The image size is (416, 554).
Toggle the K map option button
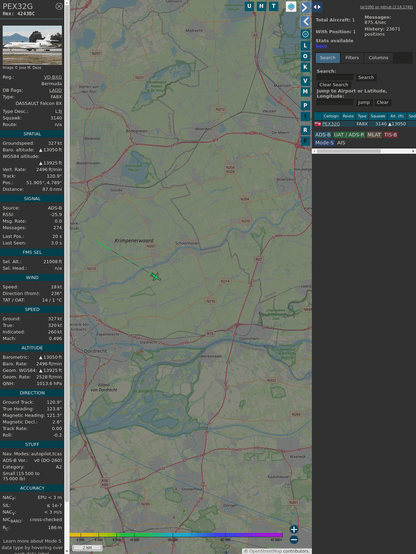305,67
